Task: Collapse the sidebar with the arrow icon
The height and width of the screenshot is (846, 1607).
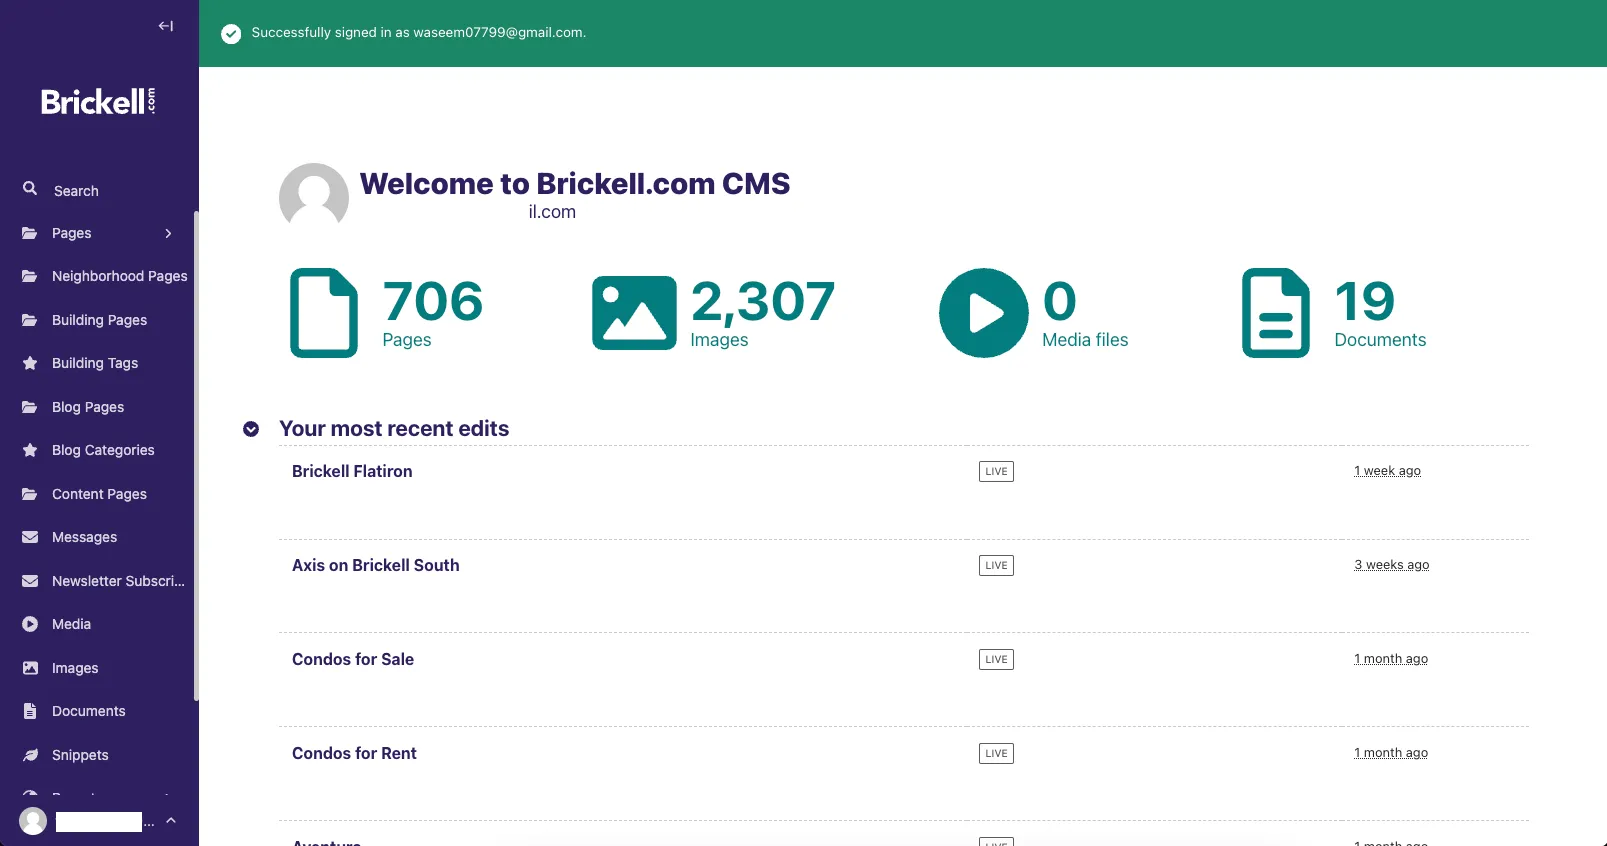Action: 166,26
